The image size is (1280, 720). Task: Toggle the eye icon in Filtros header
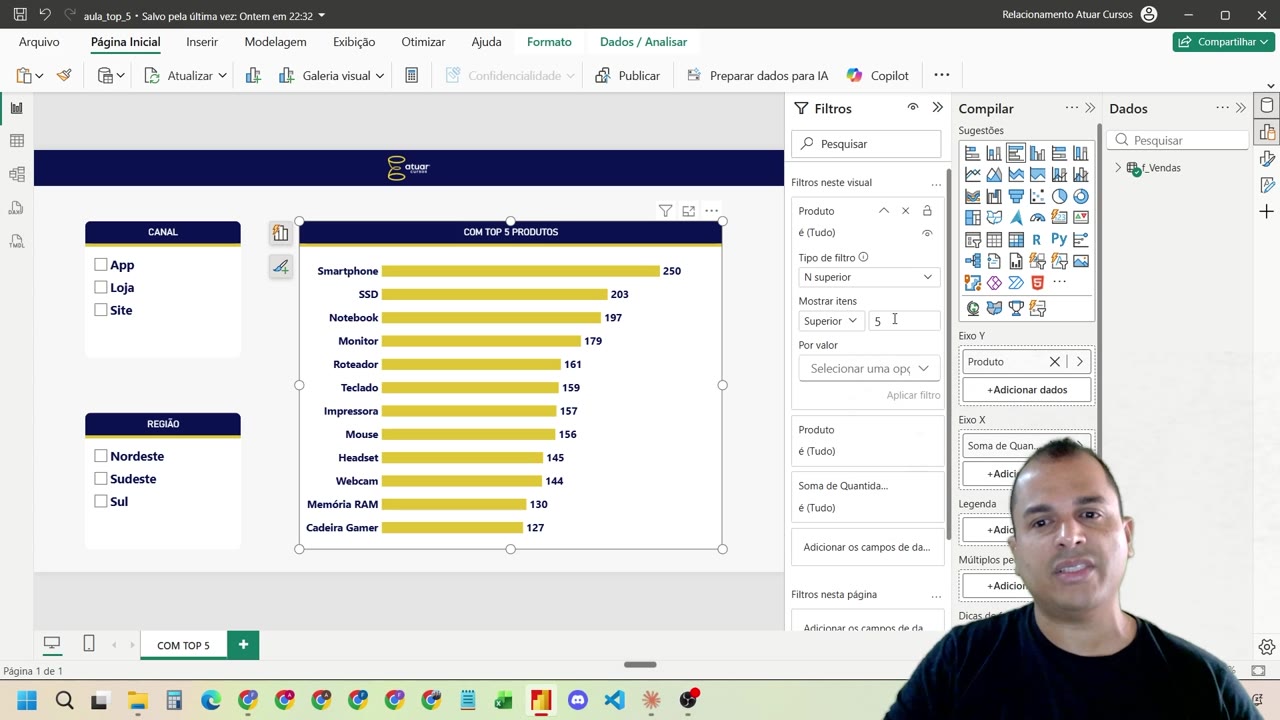[913, 108]
